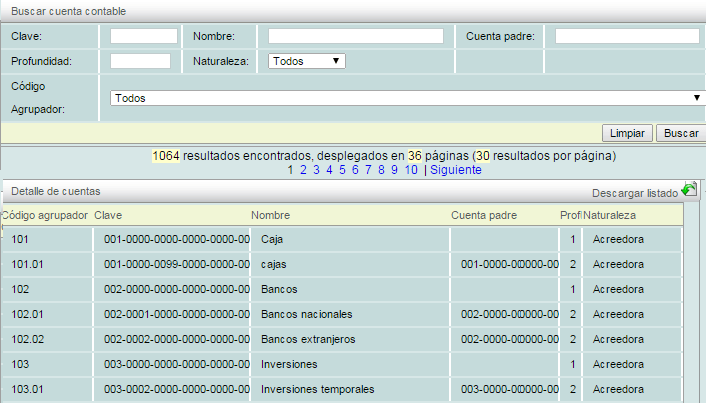Viewport: 706px width, 403px height.
Task: Click the Profundidad input box
Action: [x=140, y=61]
